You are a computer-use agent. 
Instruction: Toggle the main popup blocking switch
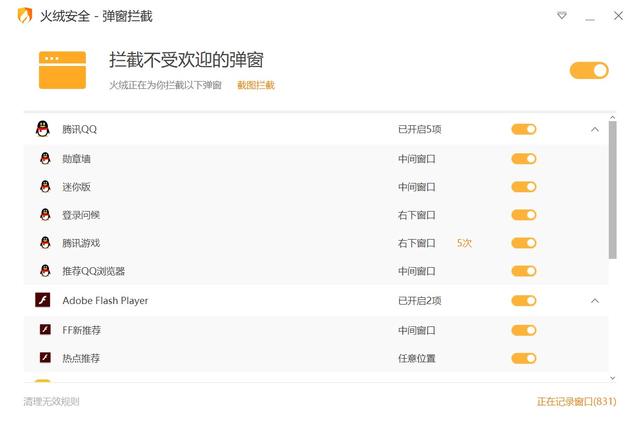(x=589, y=71)
